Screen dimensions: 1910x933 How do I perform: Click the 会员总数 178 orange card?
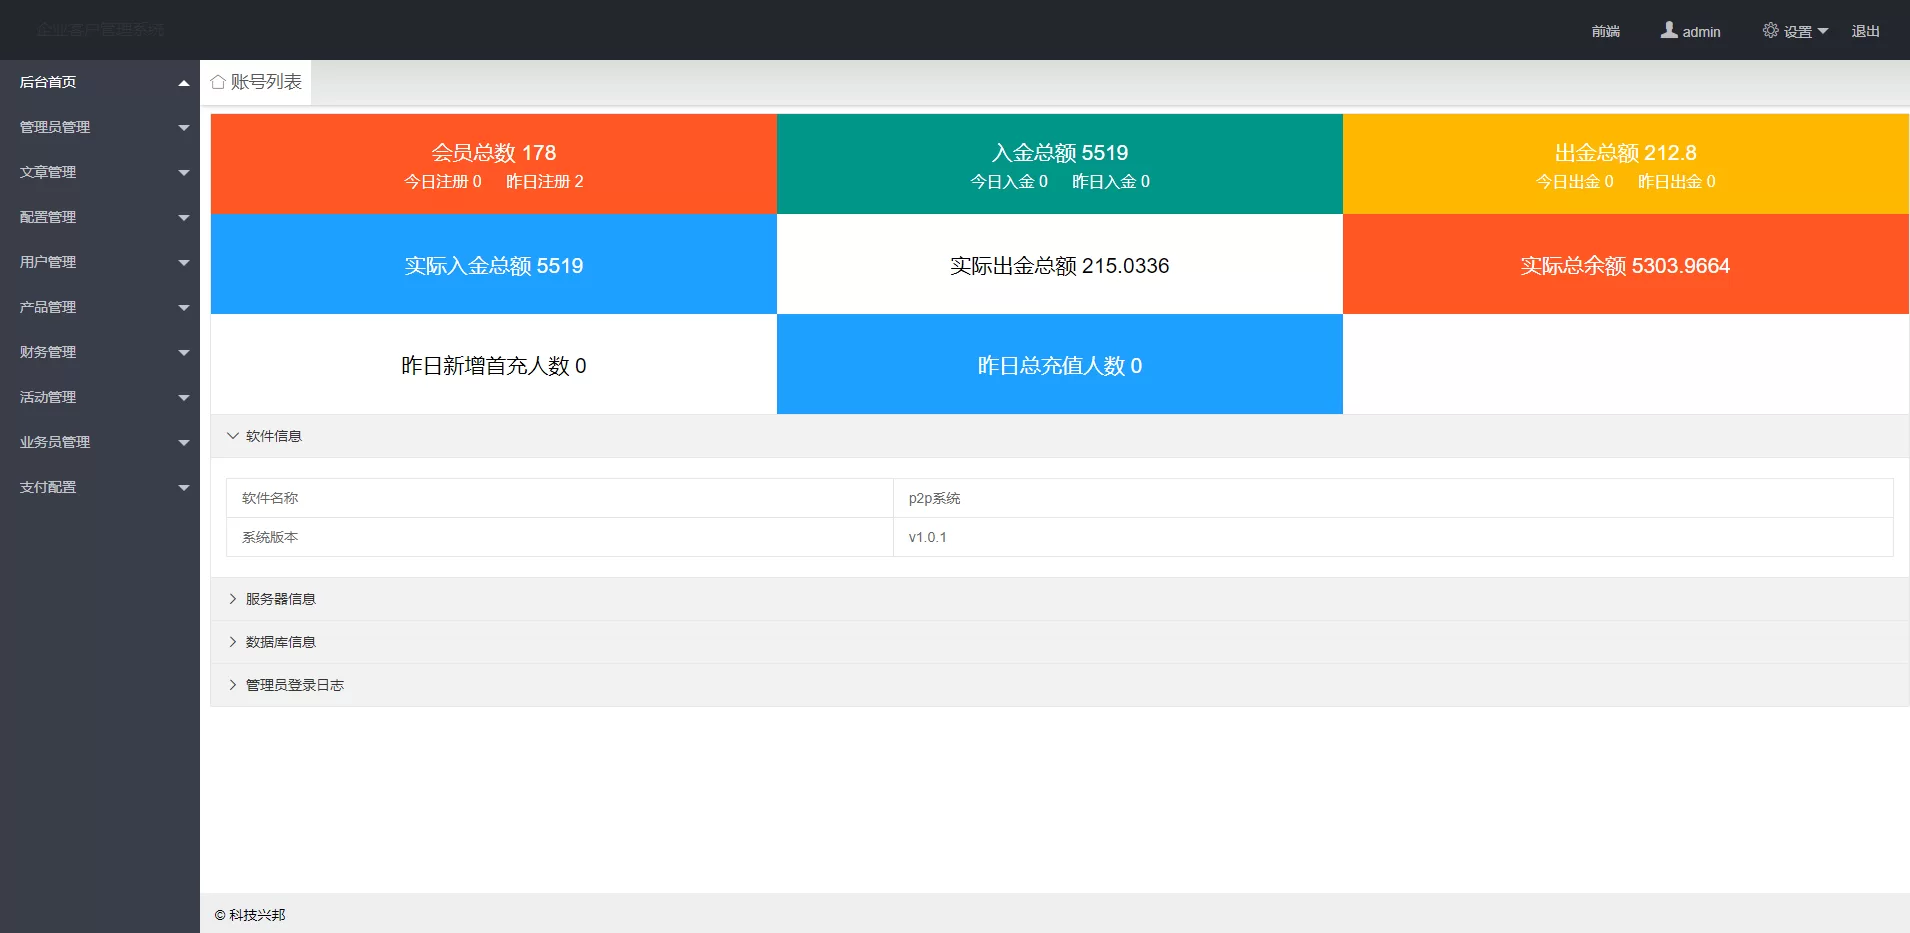pos(493,164)
